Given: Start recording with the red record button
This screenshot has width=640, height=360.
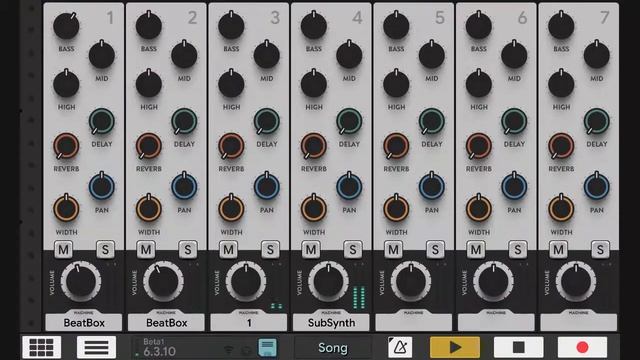Looking at the screenshot, I should (582, 347).
